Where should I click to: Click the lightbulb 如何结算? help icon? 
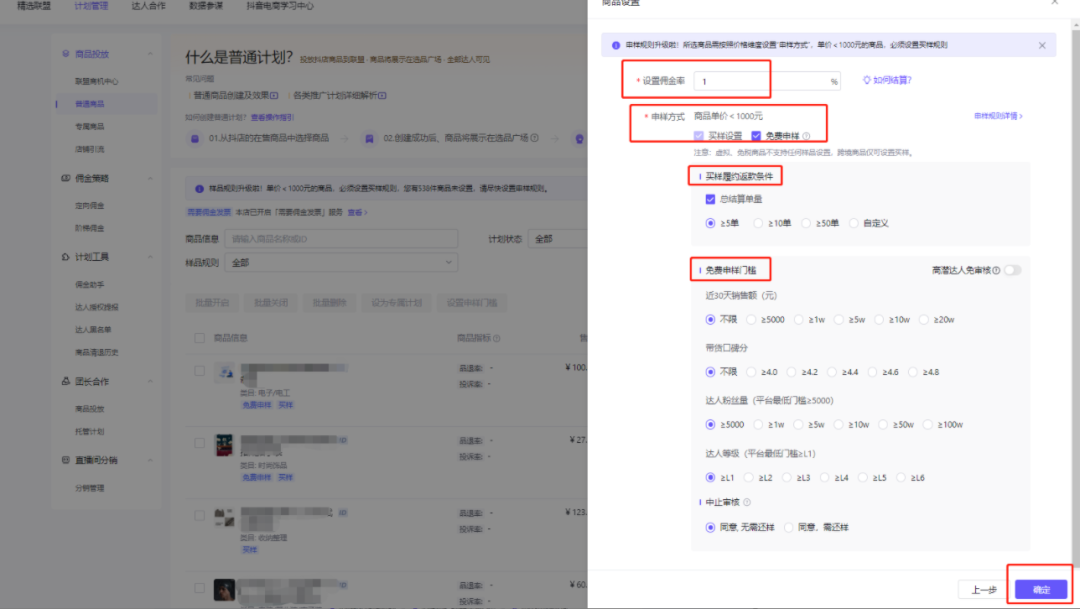(867, 80)
